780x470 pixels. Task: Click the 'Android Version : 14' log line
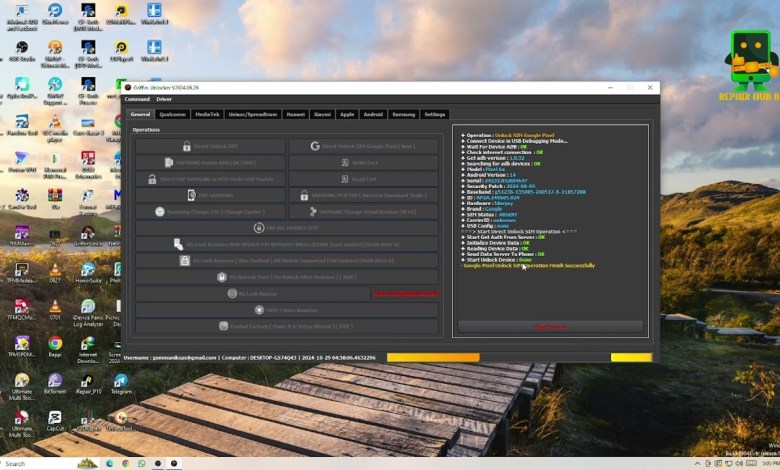pyautogui.click(x=488, y=175)
